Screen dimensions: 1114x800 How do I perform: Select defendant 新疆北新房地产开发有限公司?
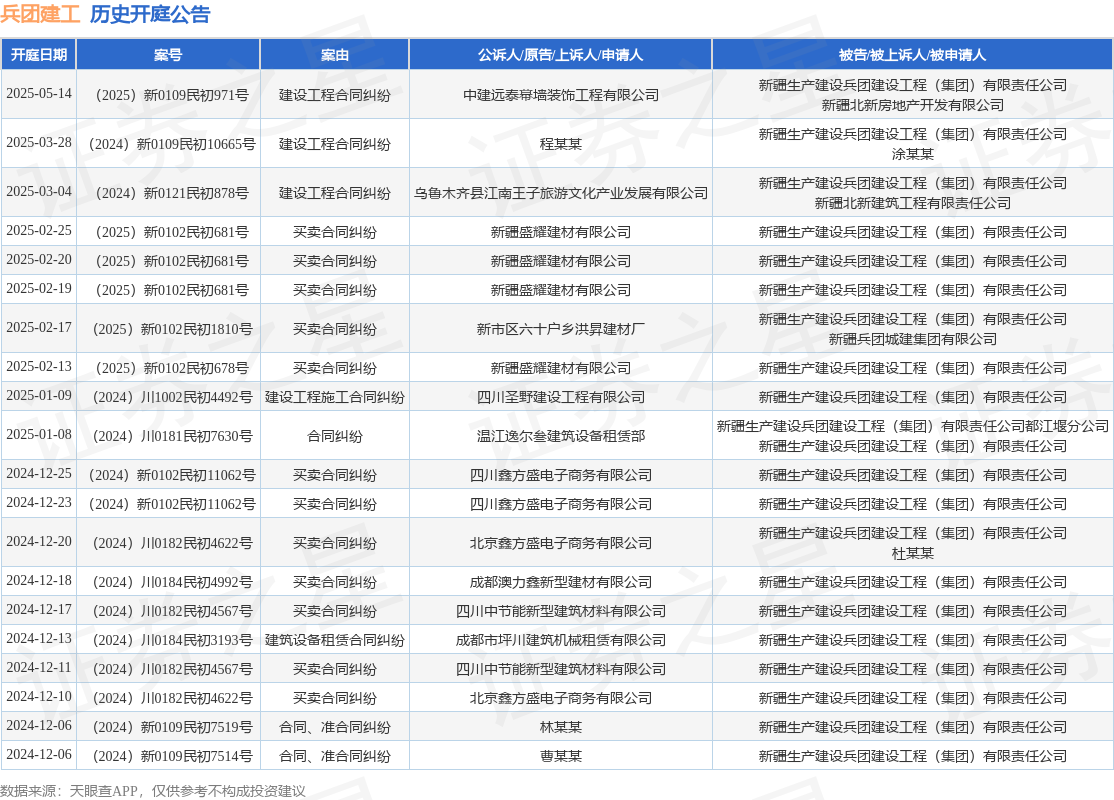click(x=912, y=105)
